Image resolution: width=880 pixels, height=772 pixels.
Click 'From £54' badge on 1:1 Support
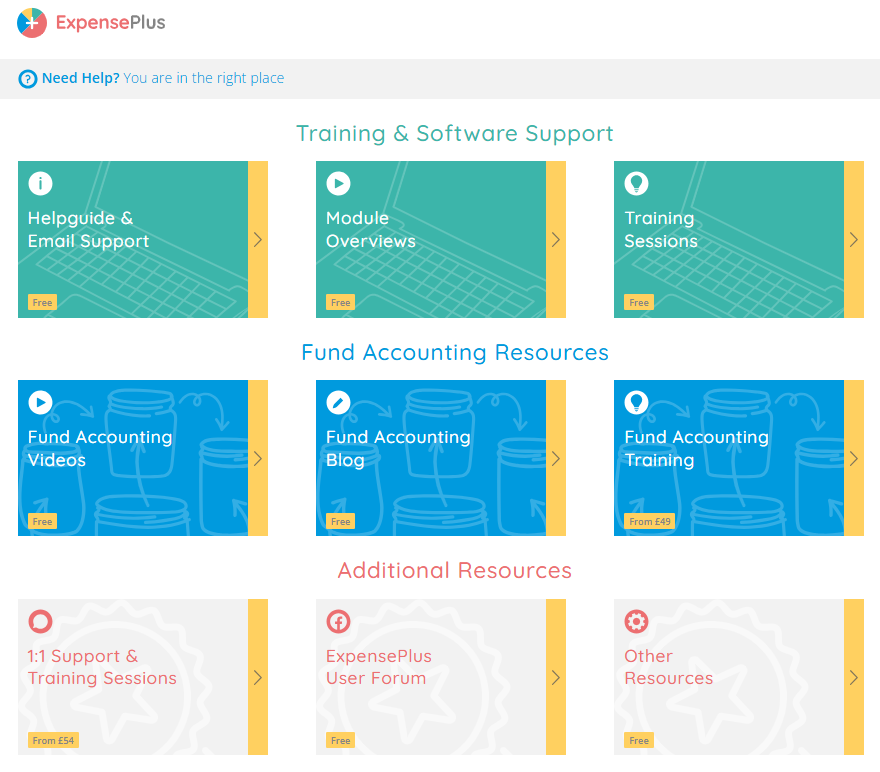(53, 740)
